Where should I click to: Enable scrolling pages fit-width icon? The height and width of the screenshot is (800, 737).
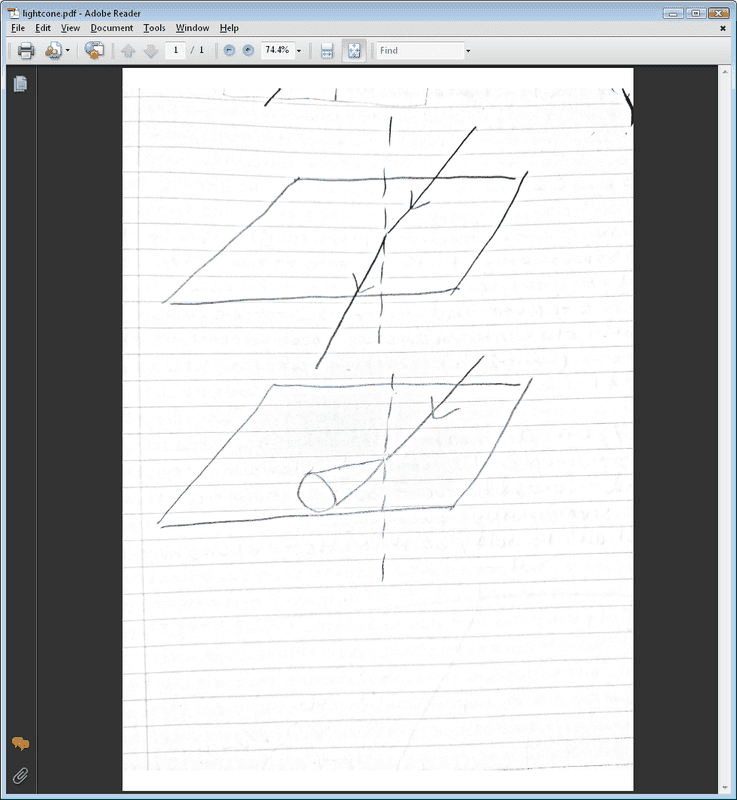coord(327,51)
